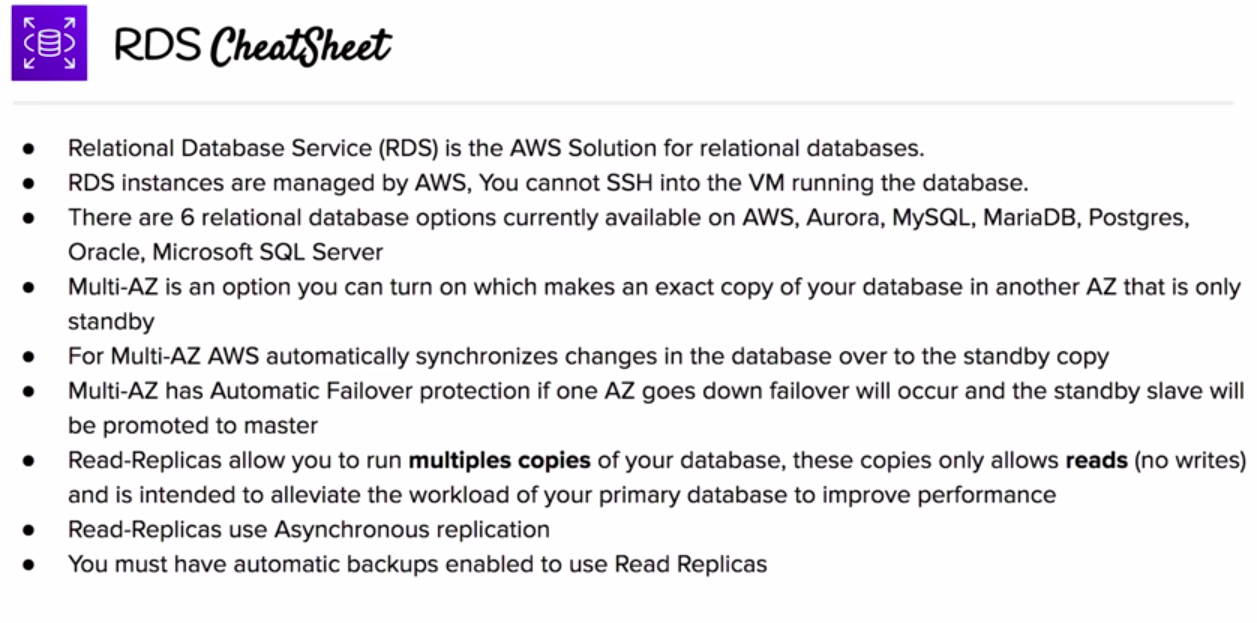Click bullet before 'Multi-AZ is an option'

[x=29, y=287]
